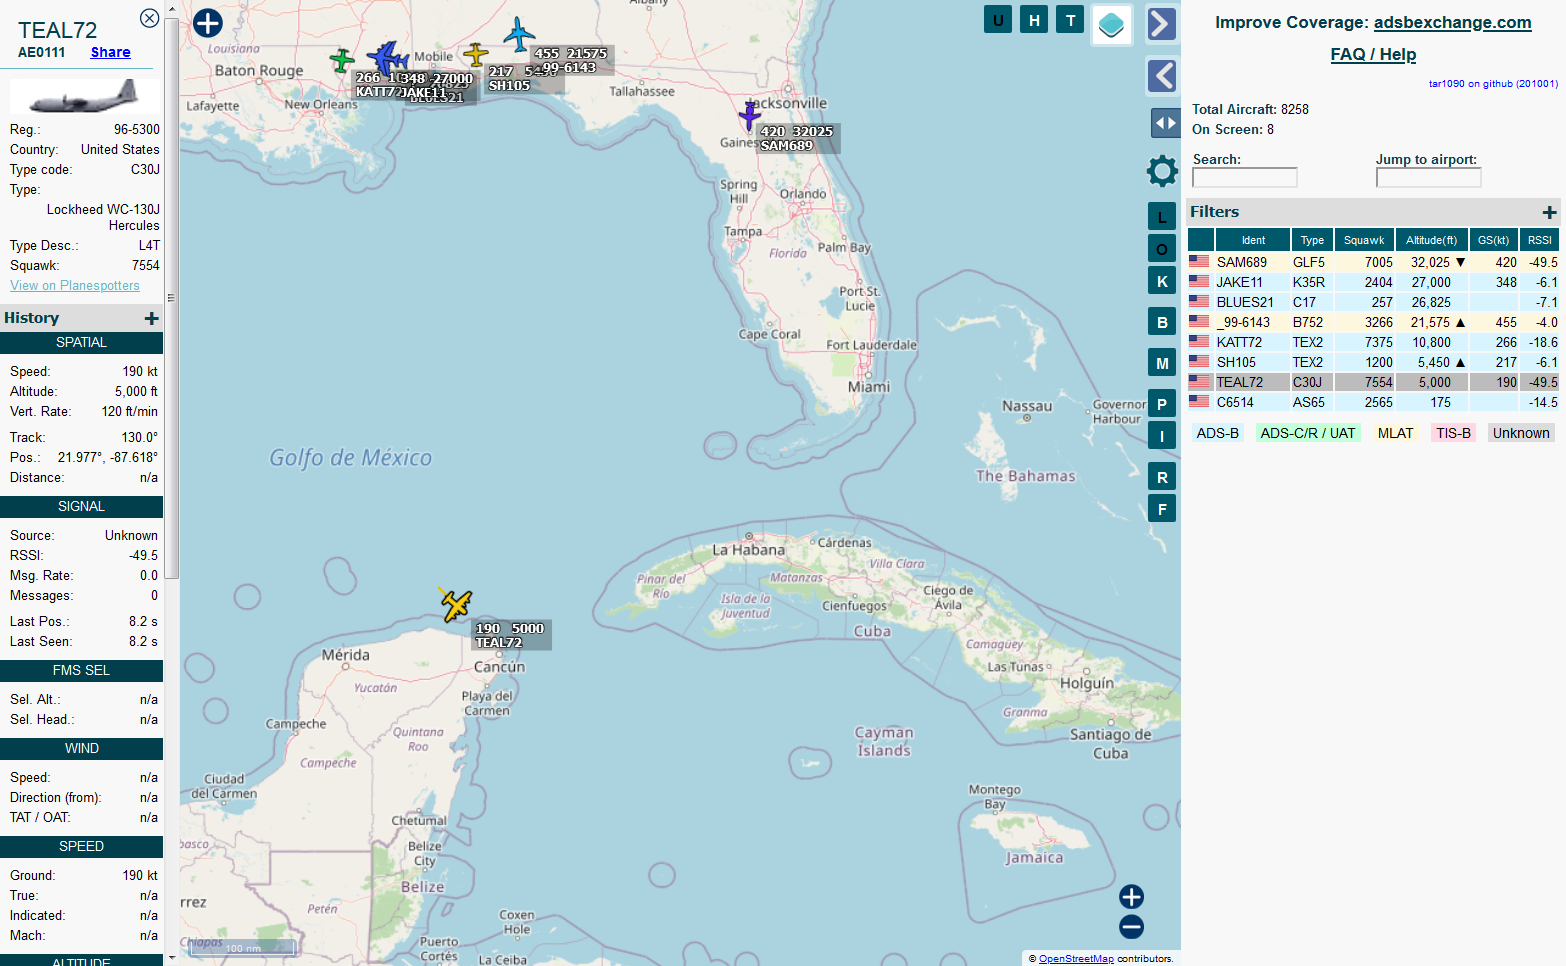Toggle the T map button
The width and height of the screenshot is (1566, 966).
[1070, 20]
